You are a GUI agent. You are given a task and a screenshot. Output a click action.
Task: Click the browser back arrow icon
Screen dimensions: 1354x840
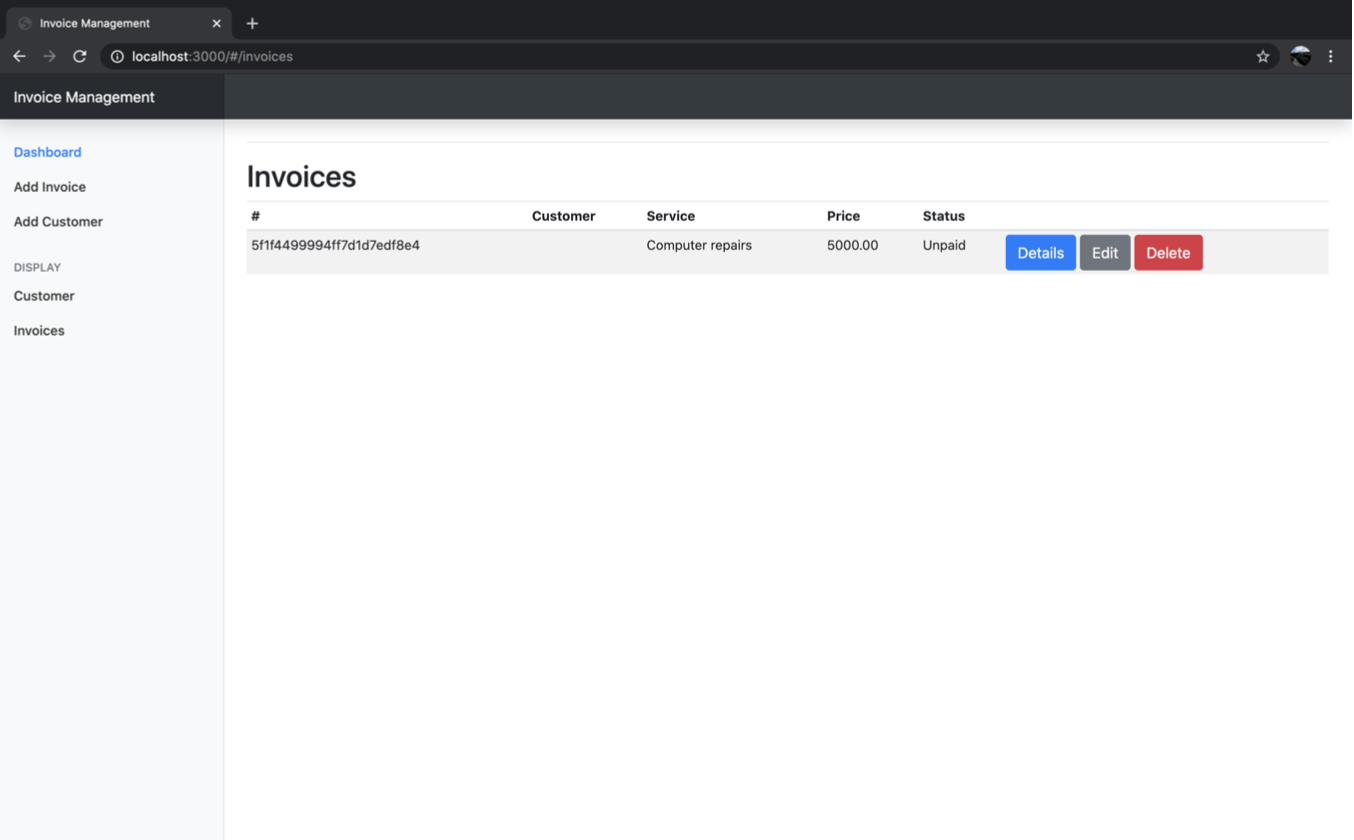tap(19, 56)
